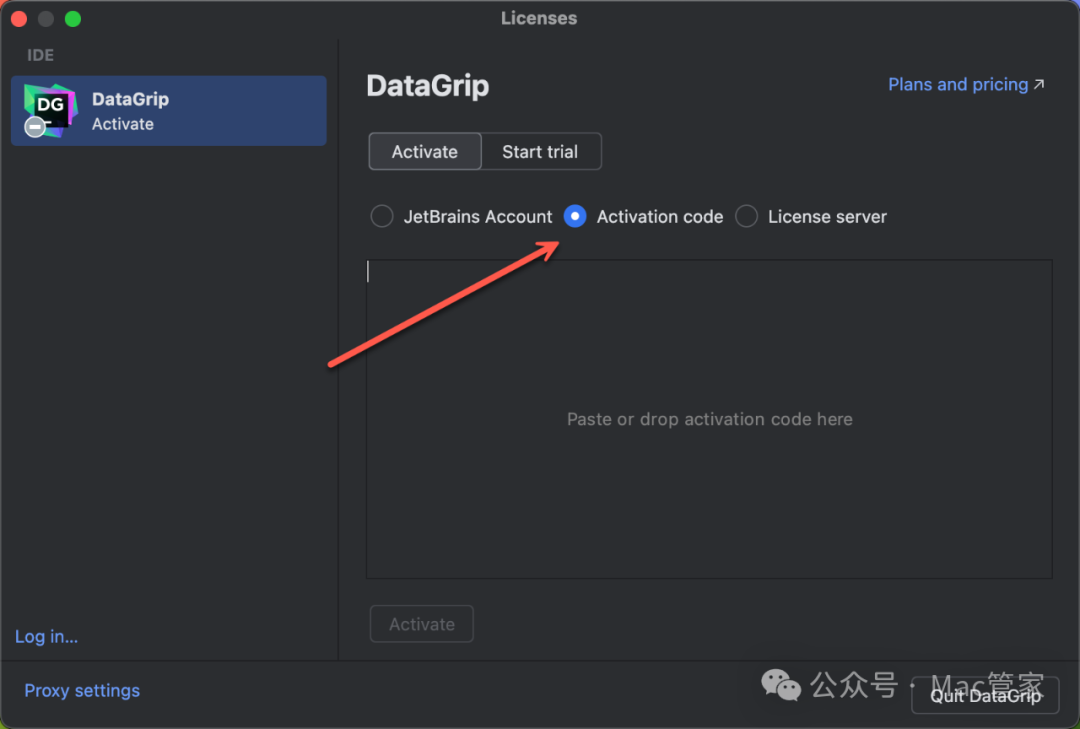The height and width of the screenshot is (729, 1080).
Task: Click the gray minimize window button
Action: coord(46,19)
